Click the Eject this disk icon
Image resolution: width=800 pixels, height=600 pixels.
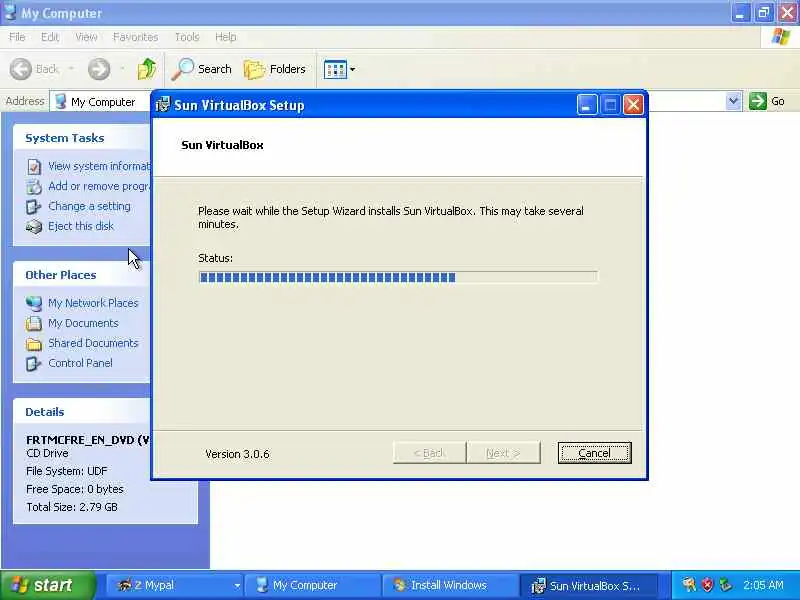pos(34,227)
